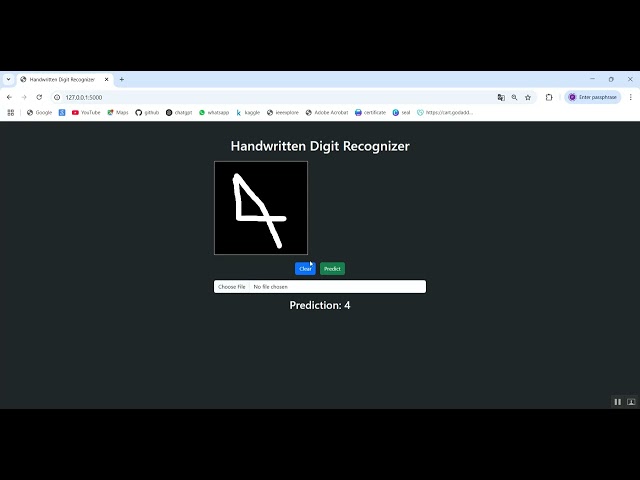640x480 pixels.
Task: Click the browser forward arrow
Action: (x=24, y=97)
